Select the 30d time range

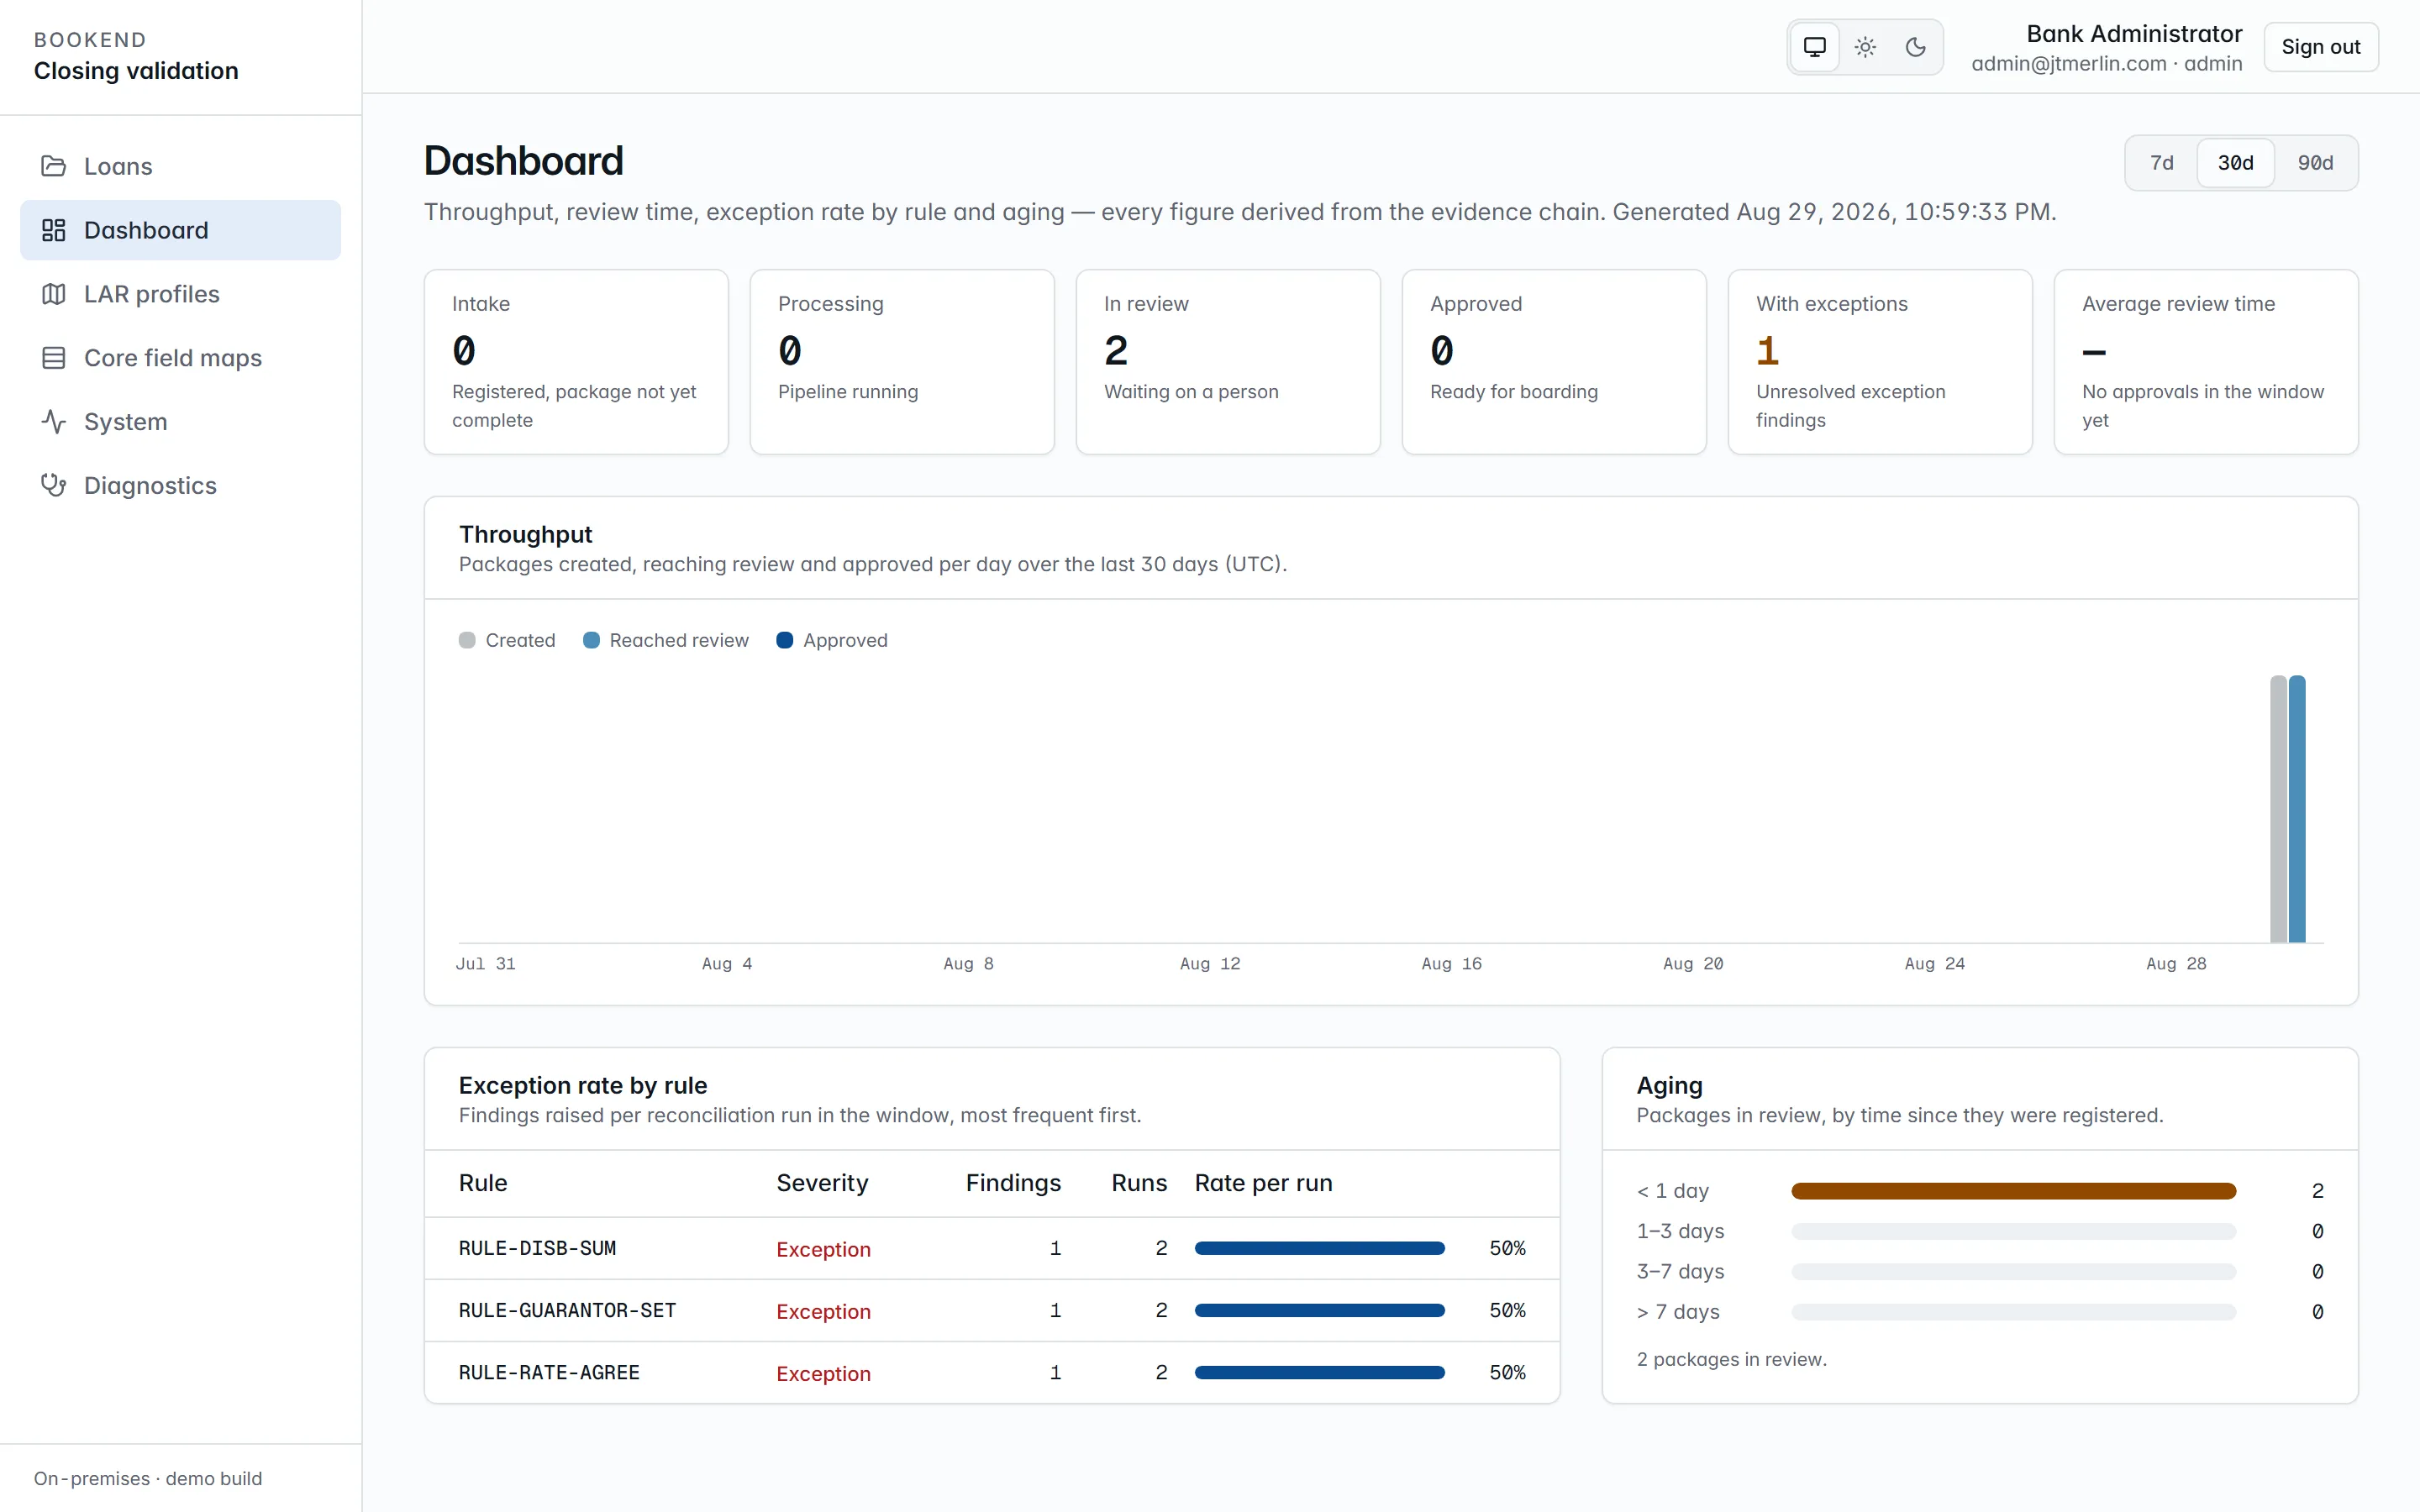tap(2235, 163)
